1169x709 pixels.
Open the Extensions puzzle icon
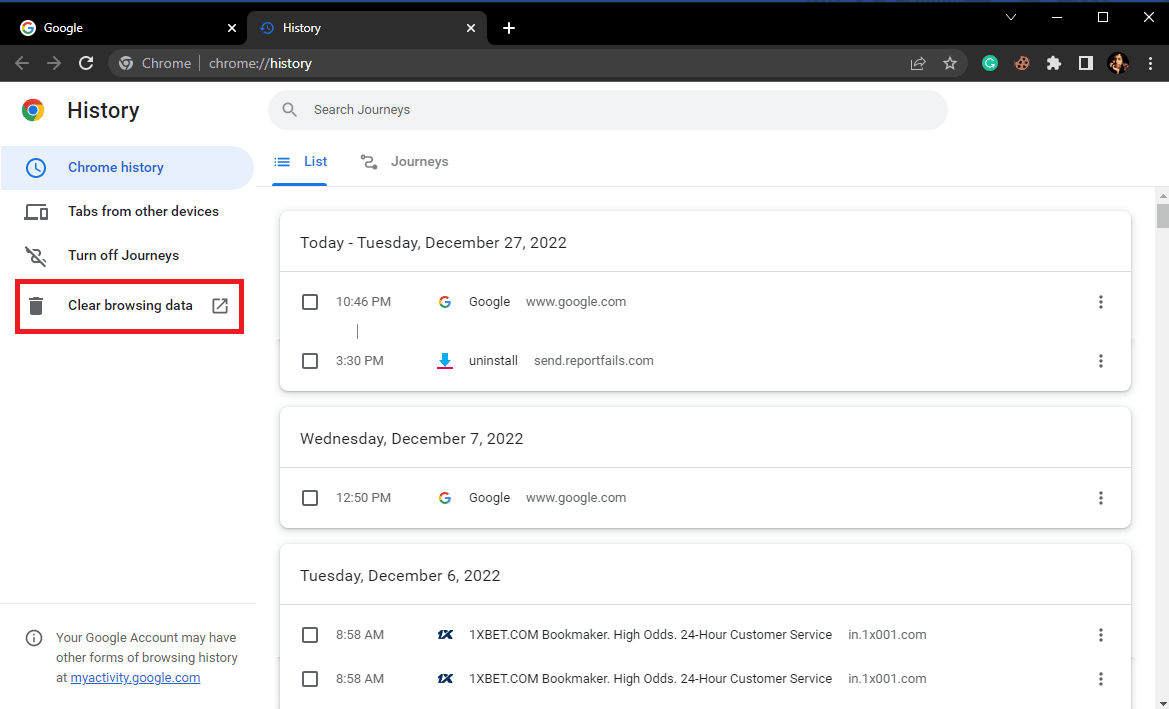click(1053, 63)
